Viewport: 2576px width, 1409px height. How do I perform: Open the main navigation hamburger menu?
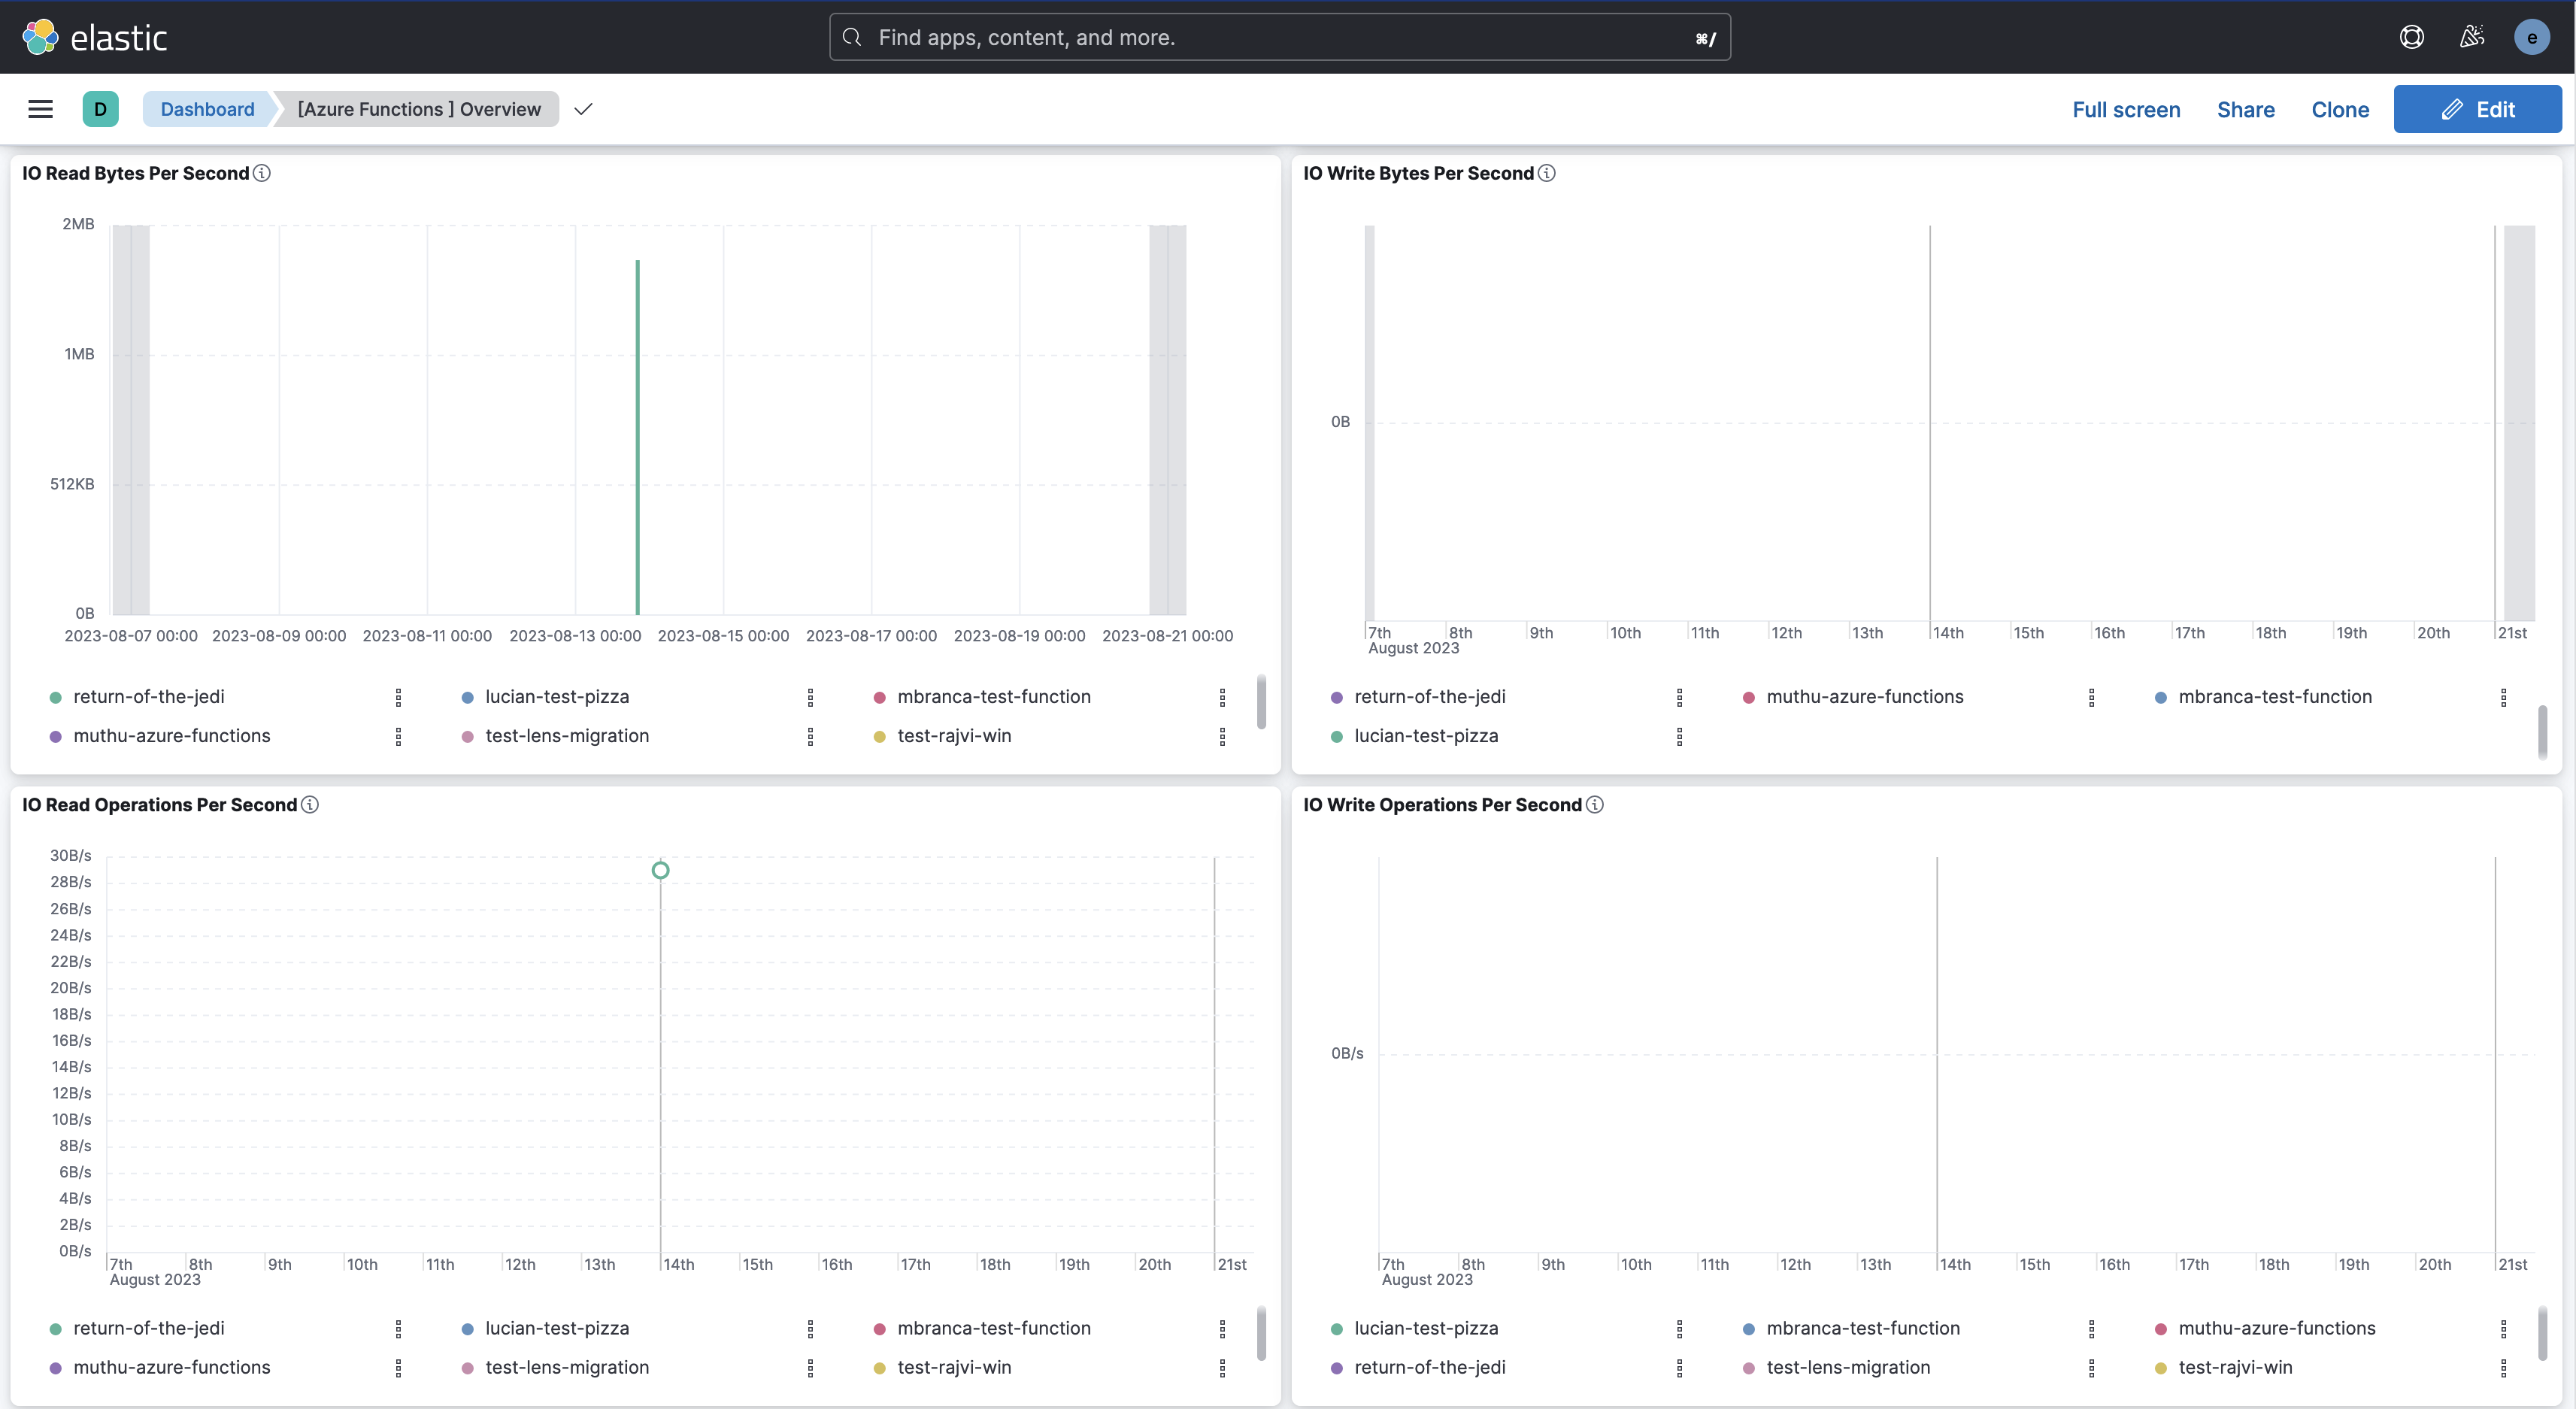(x=40, y=108)
